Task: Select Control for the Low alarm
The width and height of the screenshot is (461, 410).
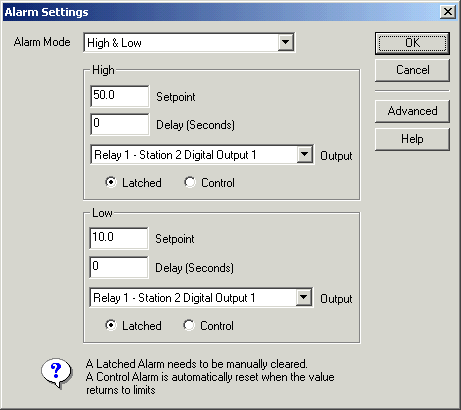Action: point(189,325)
